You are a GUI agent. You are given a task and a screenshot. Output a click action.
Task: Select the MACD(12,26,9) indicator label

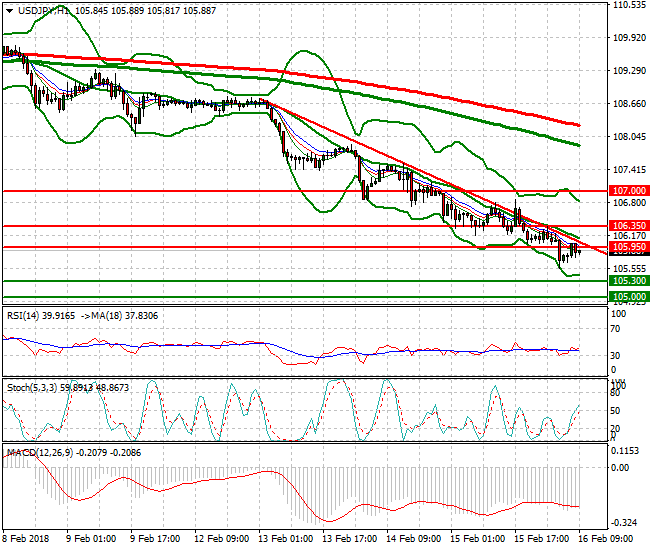click(36, 452)
